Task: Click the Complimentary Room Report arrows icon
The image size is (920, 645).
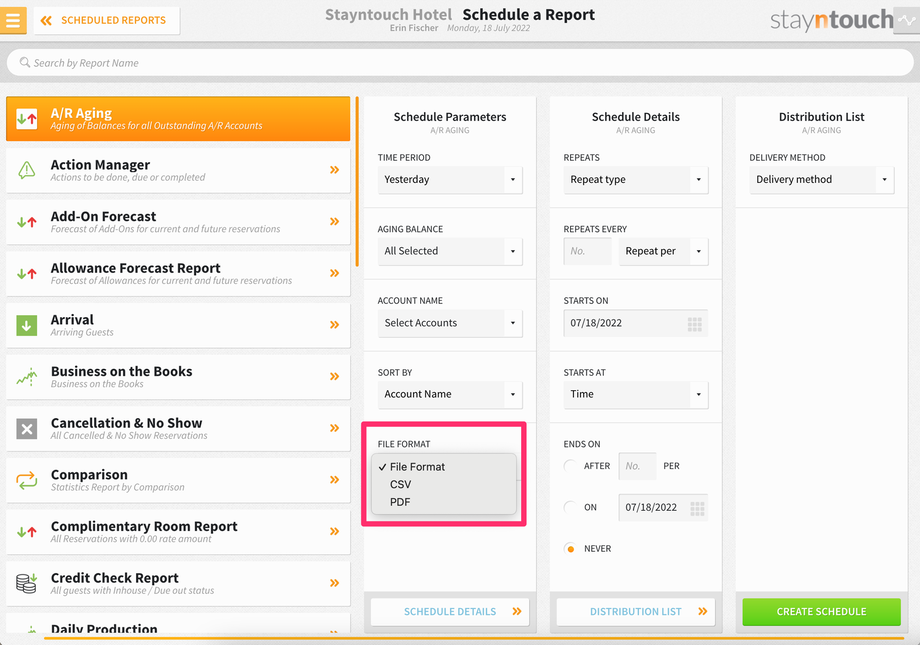Action: pyautogui.click(x=26, y=532)
